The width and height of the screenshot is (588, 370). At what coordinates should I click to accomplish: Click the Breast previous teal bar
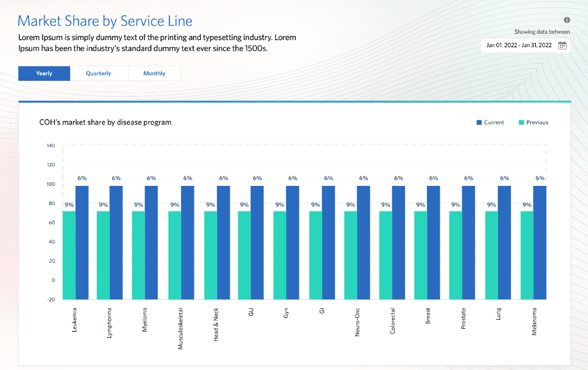420,255
